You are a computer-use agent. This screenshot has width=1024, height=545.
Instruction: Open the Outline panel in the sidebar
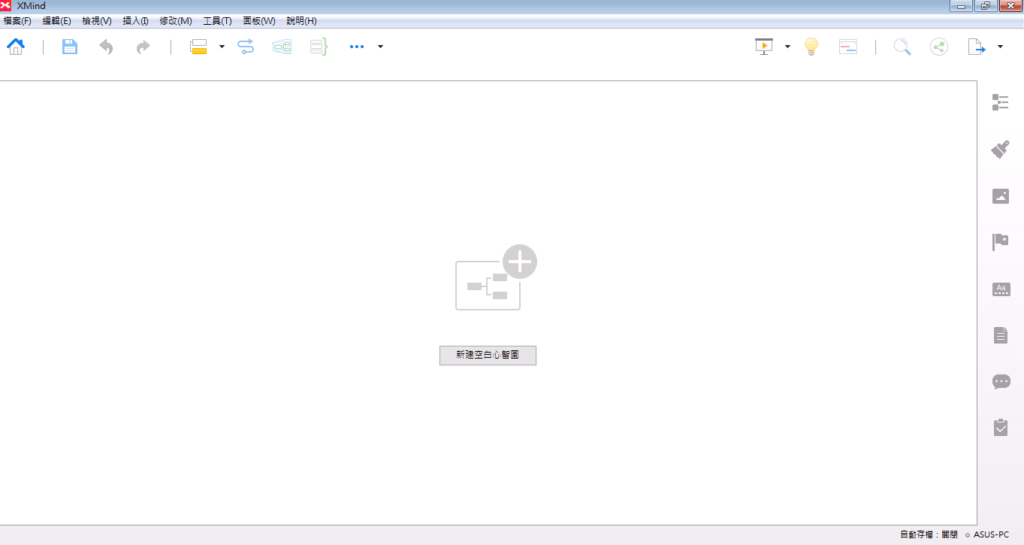click(x=1000, y=102)
